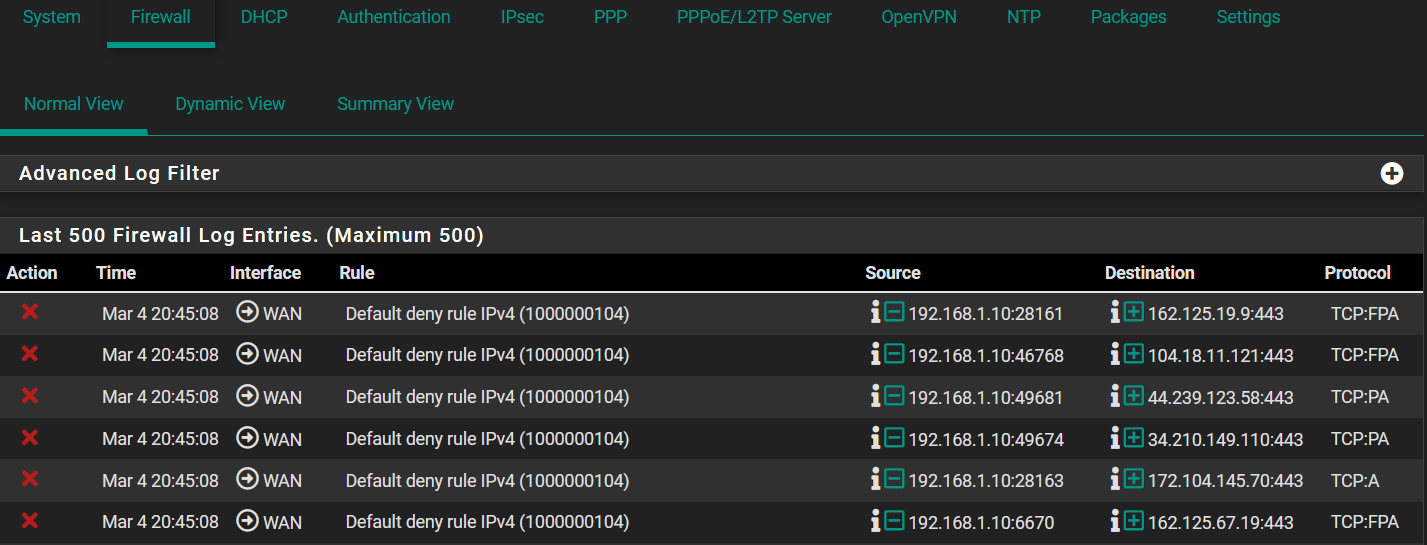Click the Interface column header
The height and width of the screenshot is (545, 1427).
pyautogui.click(x=265, y=273)
